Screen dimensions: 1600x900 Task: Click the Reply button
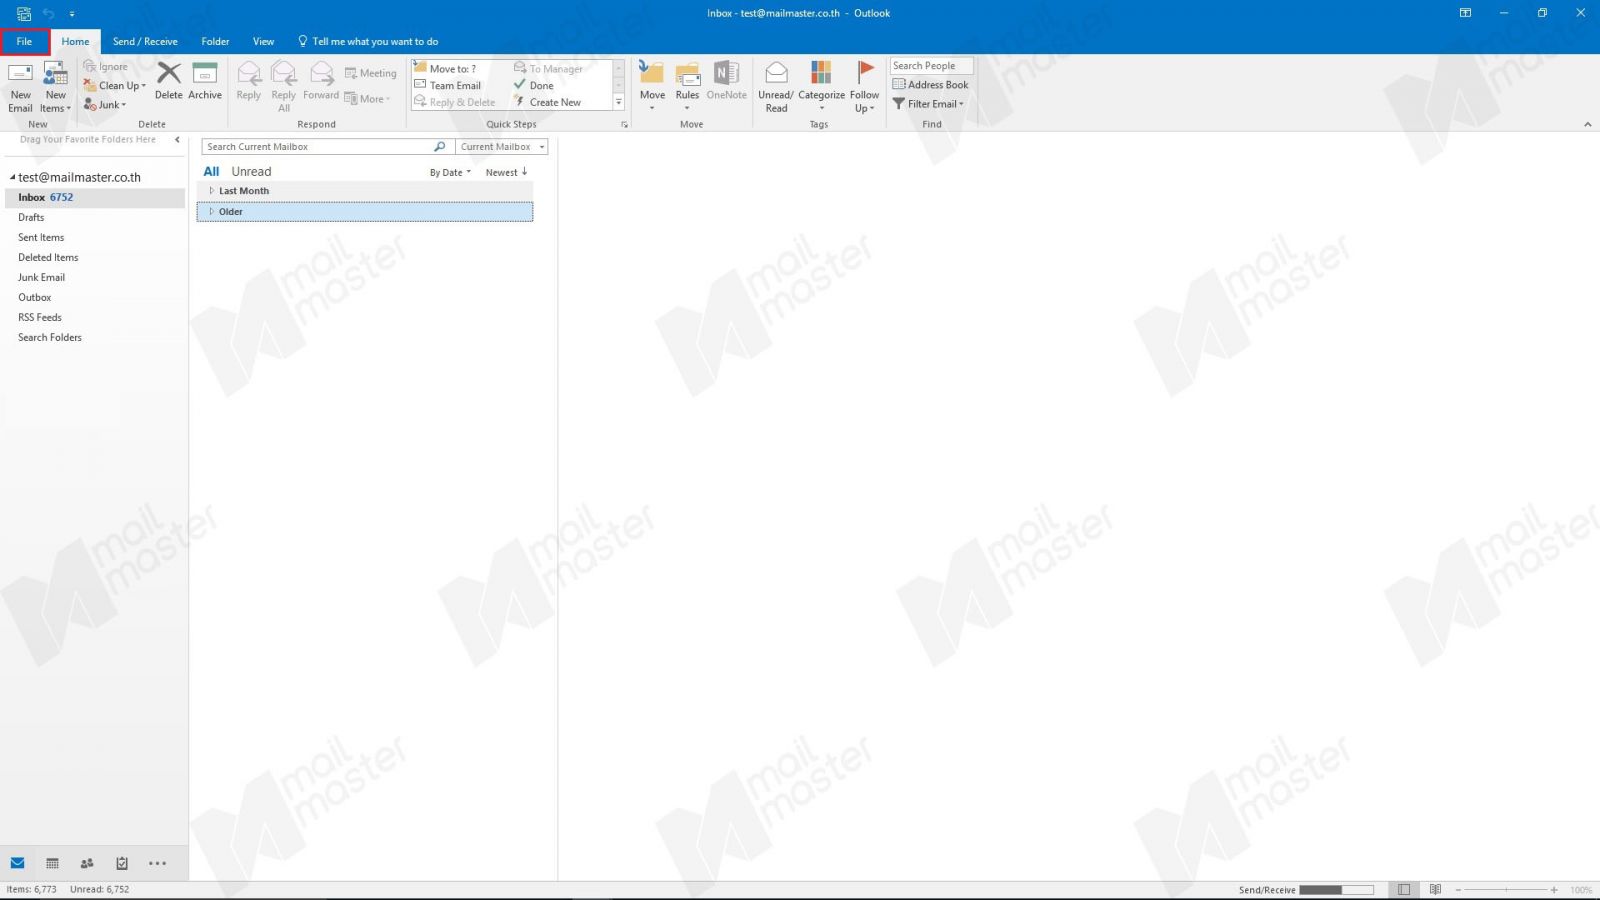249,81
